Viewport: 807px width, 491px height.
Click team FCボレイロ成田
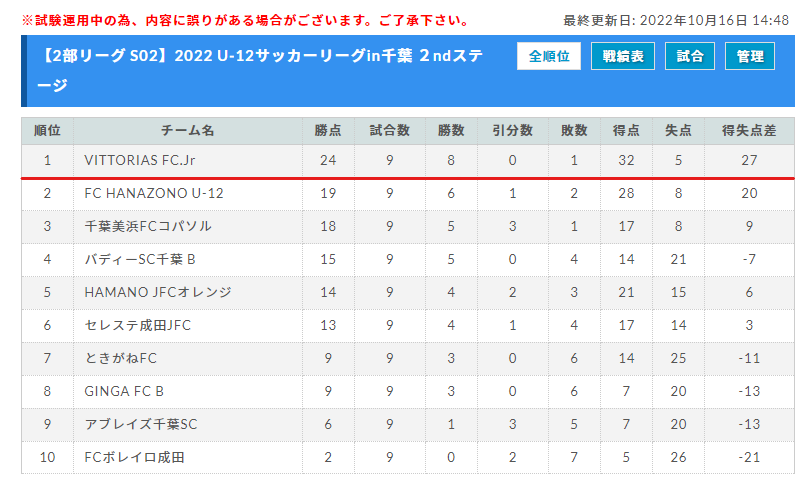point(134,457)
